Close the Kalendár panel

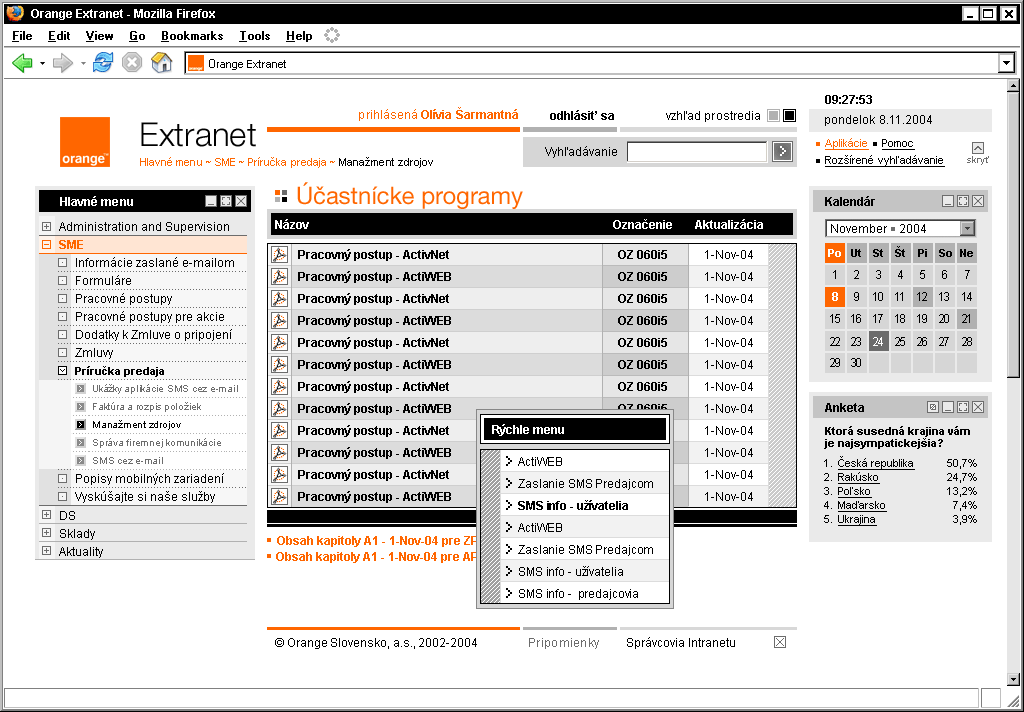978,201
